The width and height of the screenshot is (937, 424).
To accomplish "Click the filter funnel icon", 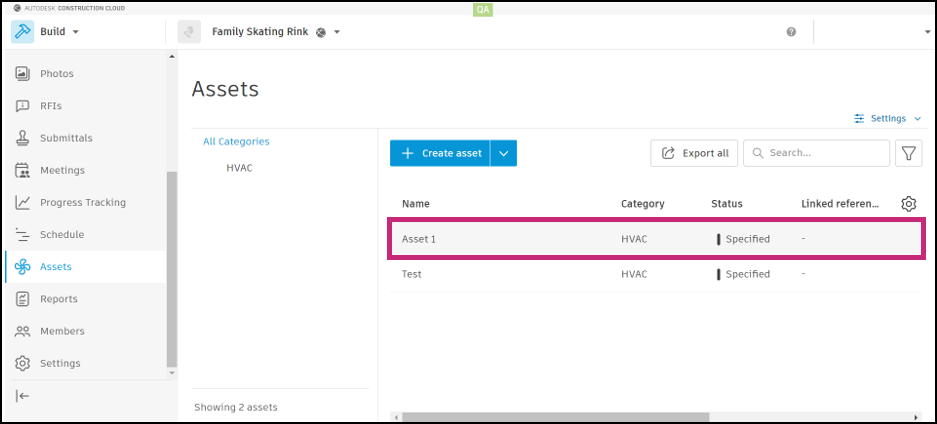I will pyautogui.click(x=908, y=153).
